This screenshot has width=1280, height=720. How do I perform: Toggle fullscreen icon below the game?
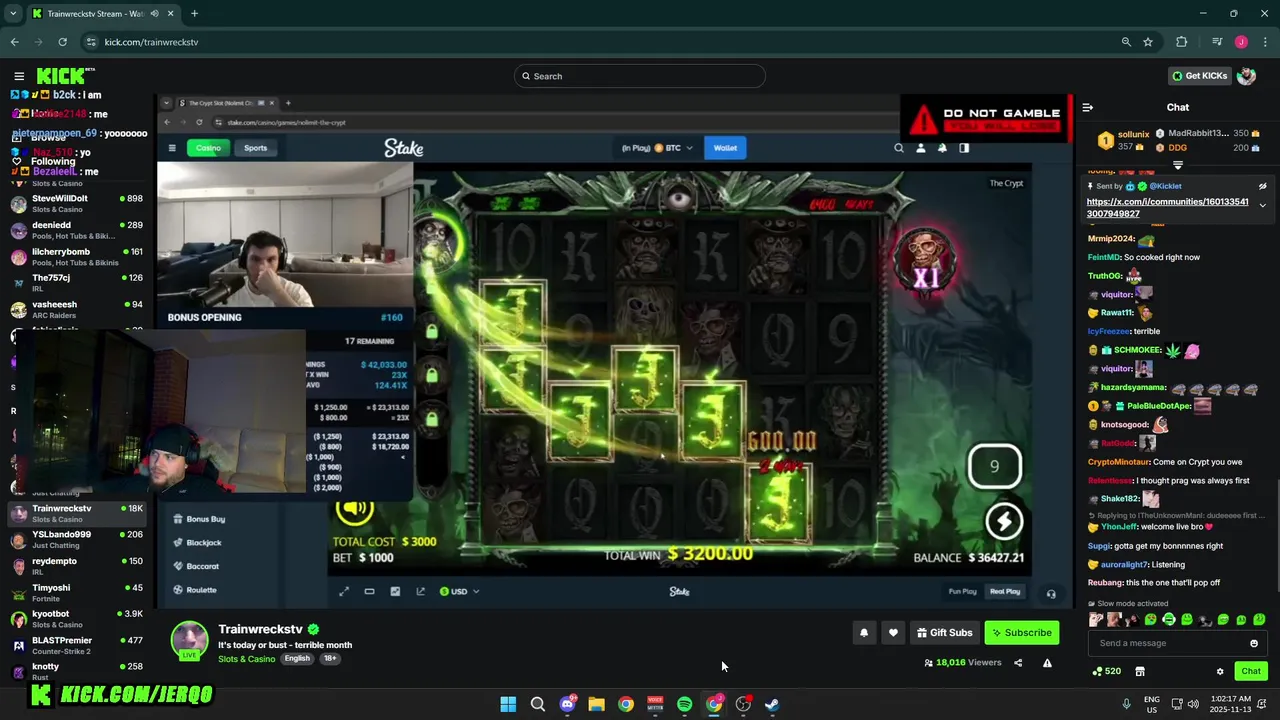(x=344, y=591)
